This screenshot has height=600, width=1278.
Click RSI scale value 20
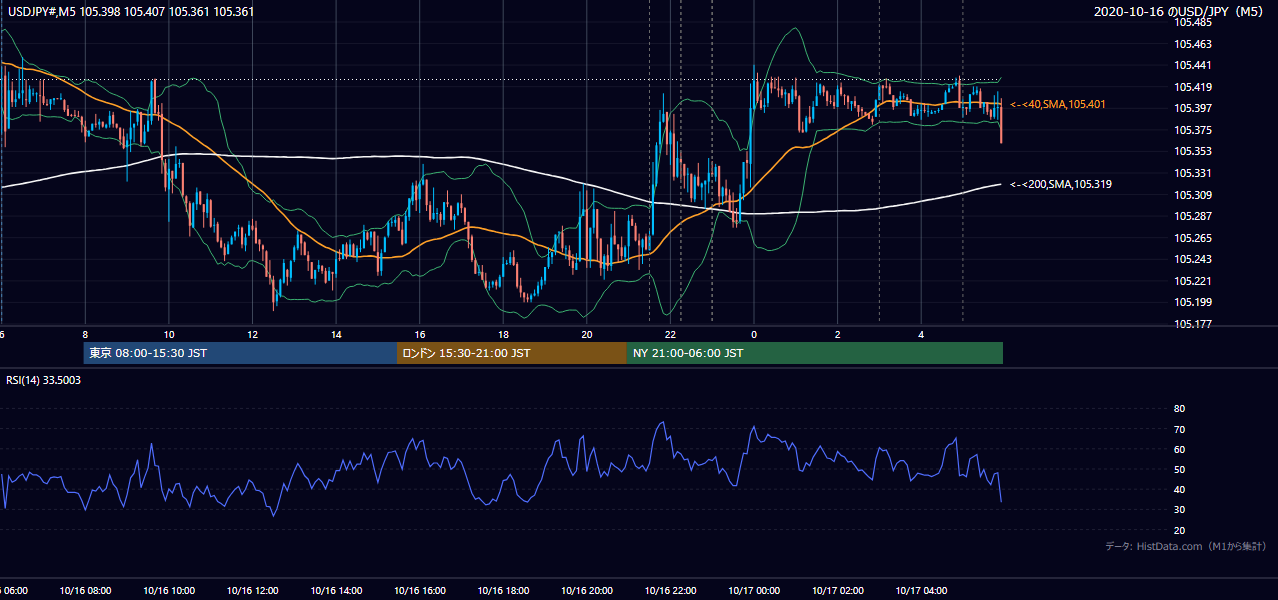tap(1179, 530)
